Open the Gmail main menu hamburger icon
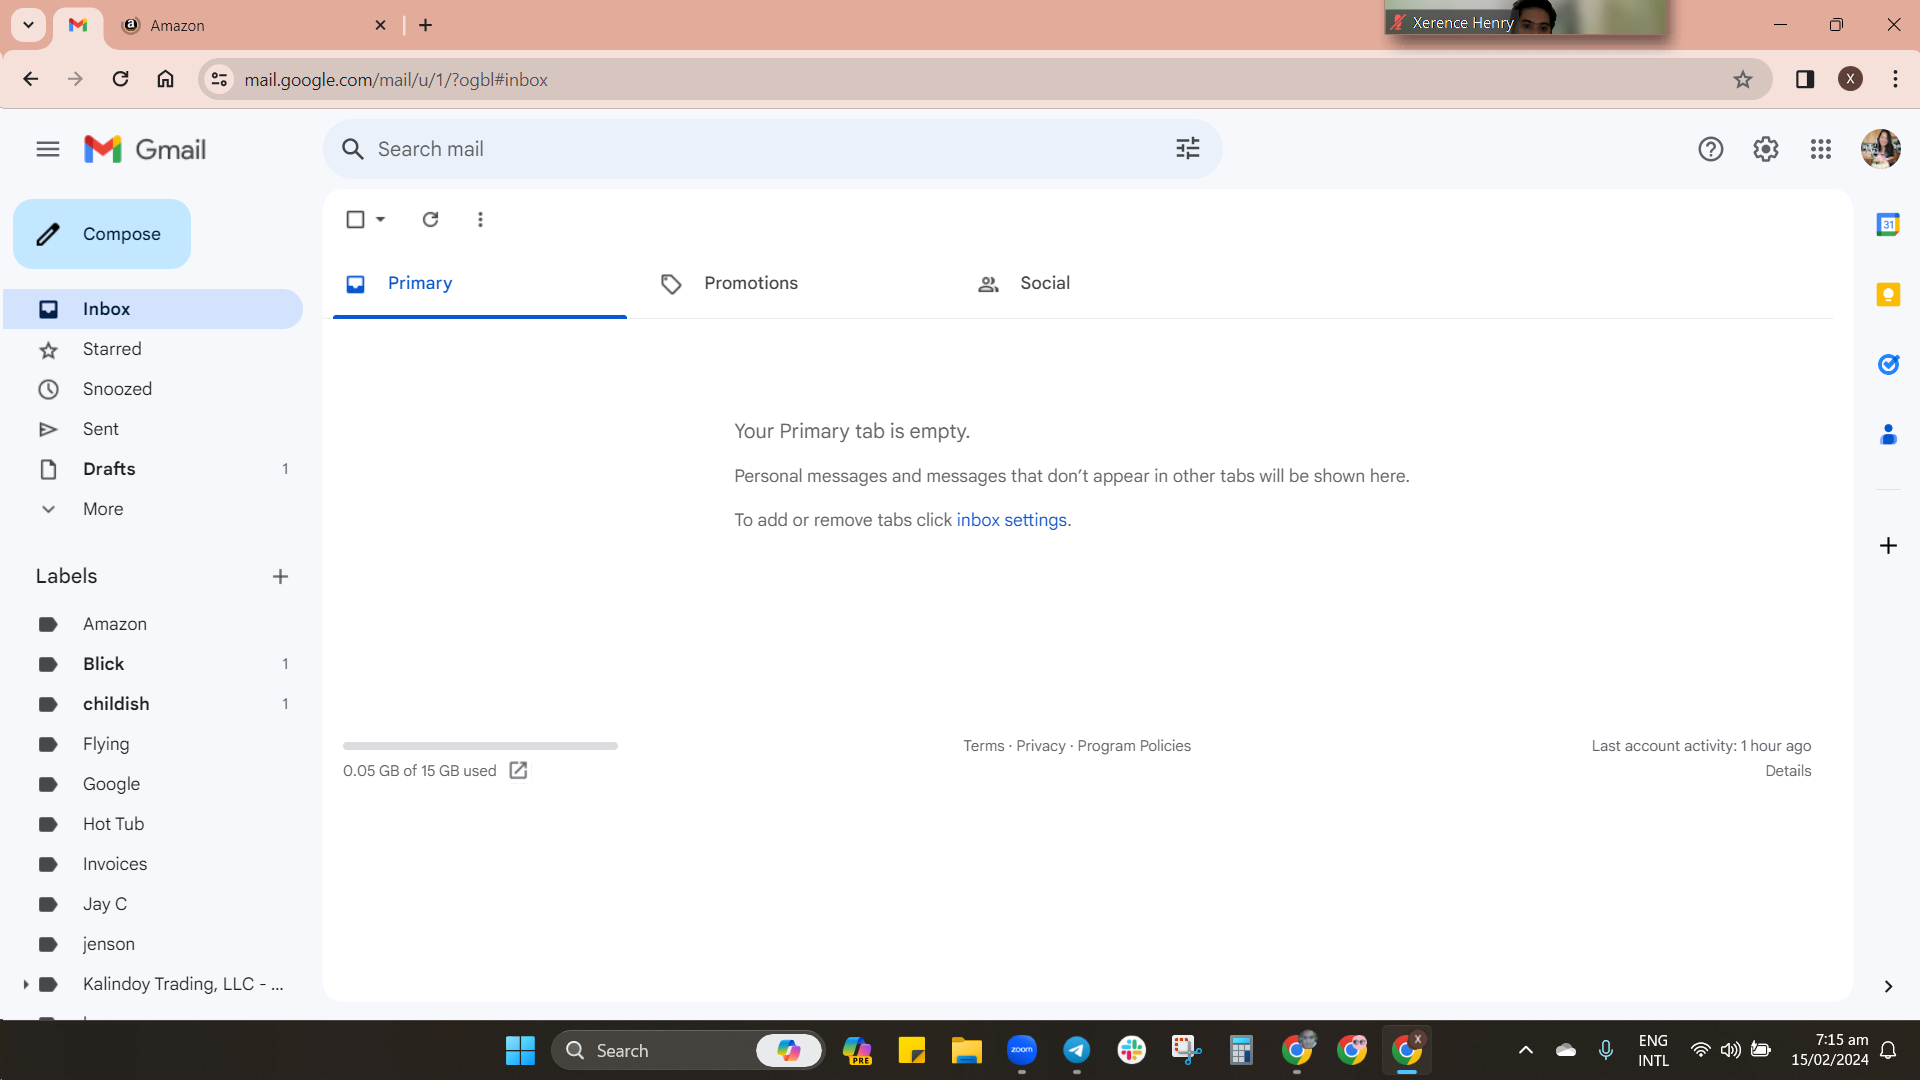 (48, 150)
